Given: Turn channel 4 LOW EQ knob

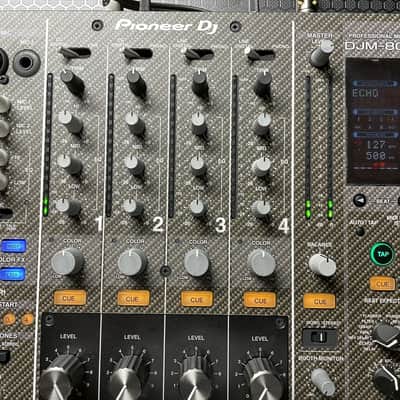Looking at the screenshot, I should [x=261, y=209].
